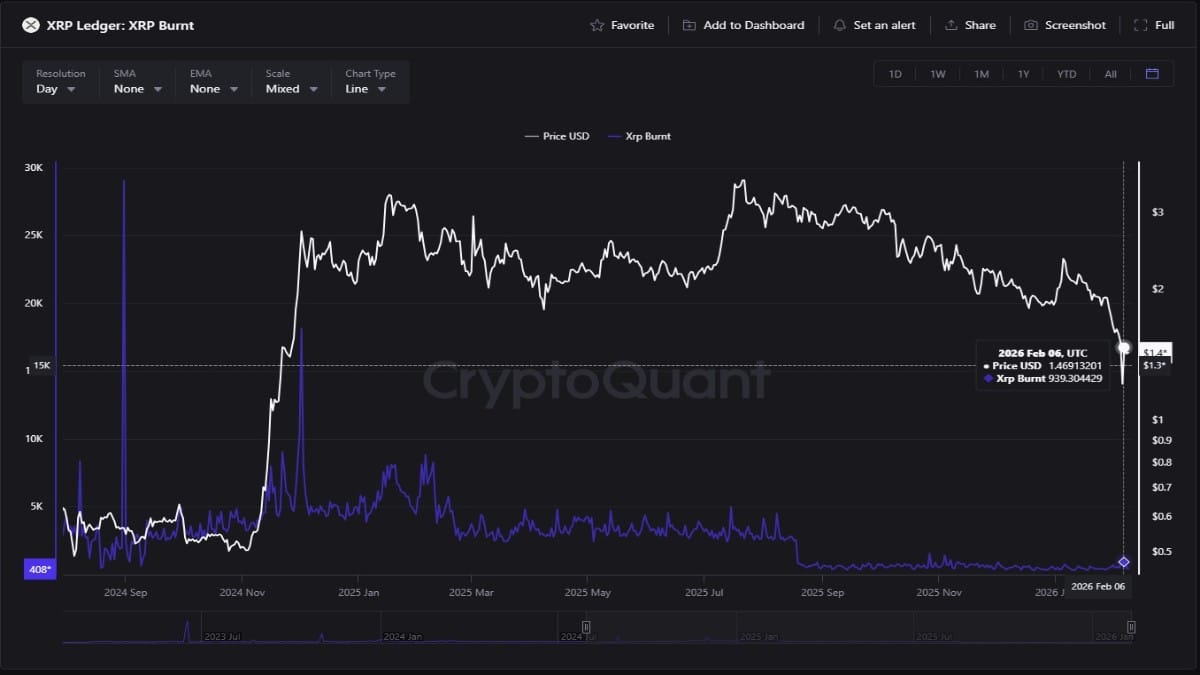Select the All time range
1200x675 pixels.
1111,74
